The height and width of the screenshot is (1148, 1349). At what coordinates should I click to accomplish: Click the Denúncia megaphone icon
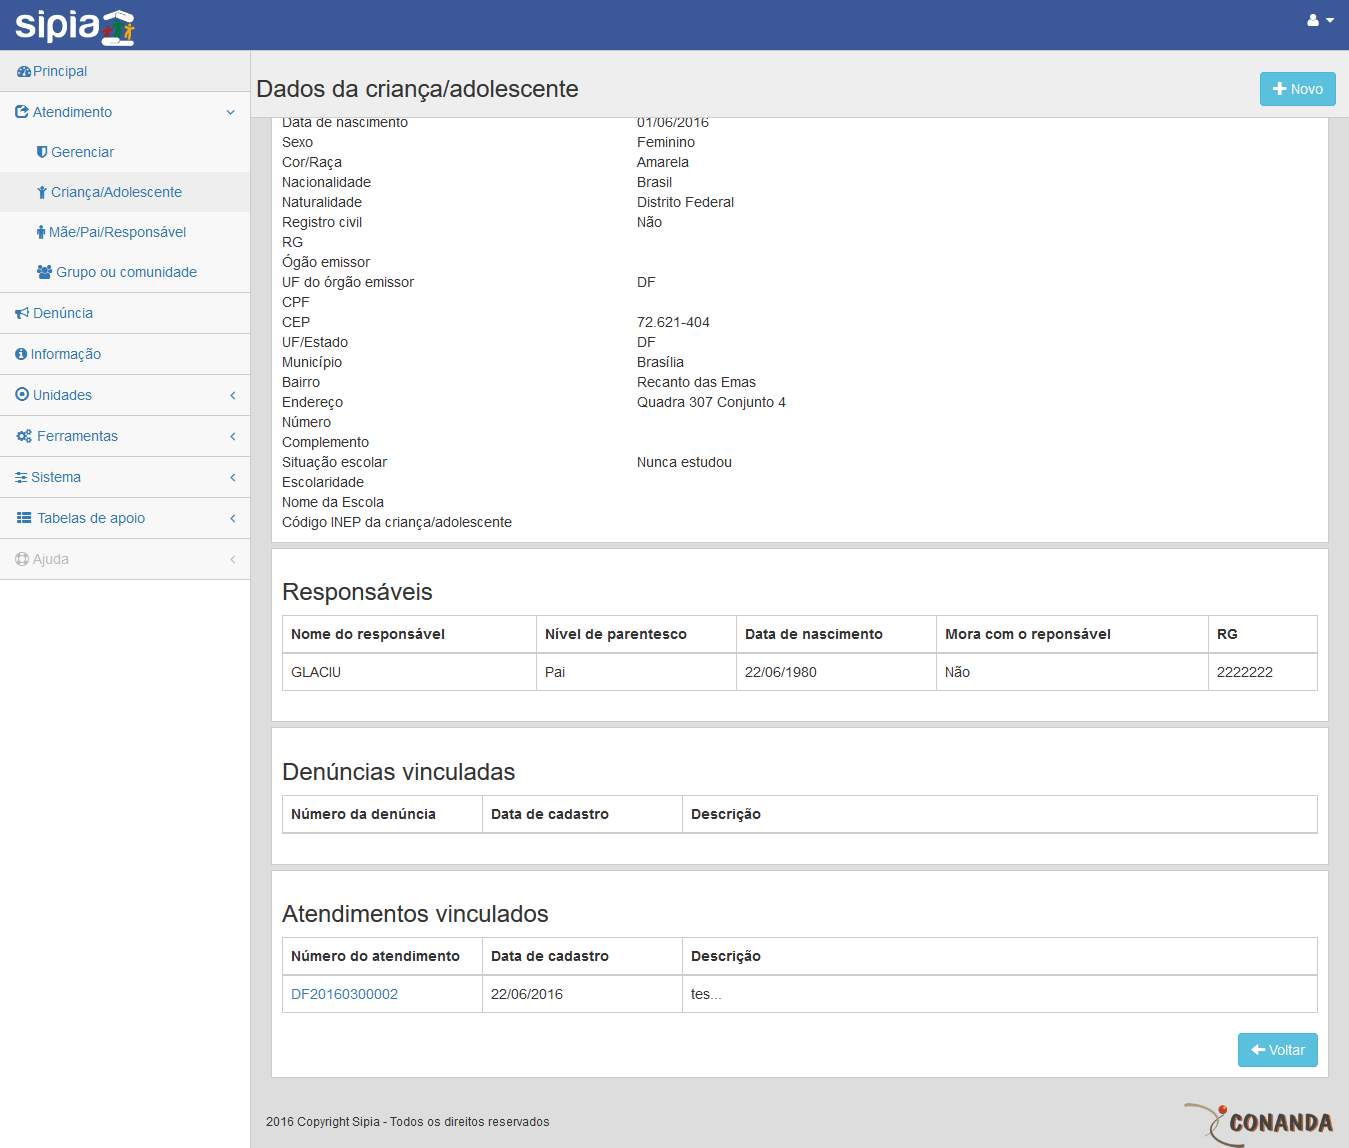pyautogui.click(x=22, y=313)
